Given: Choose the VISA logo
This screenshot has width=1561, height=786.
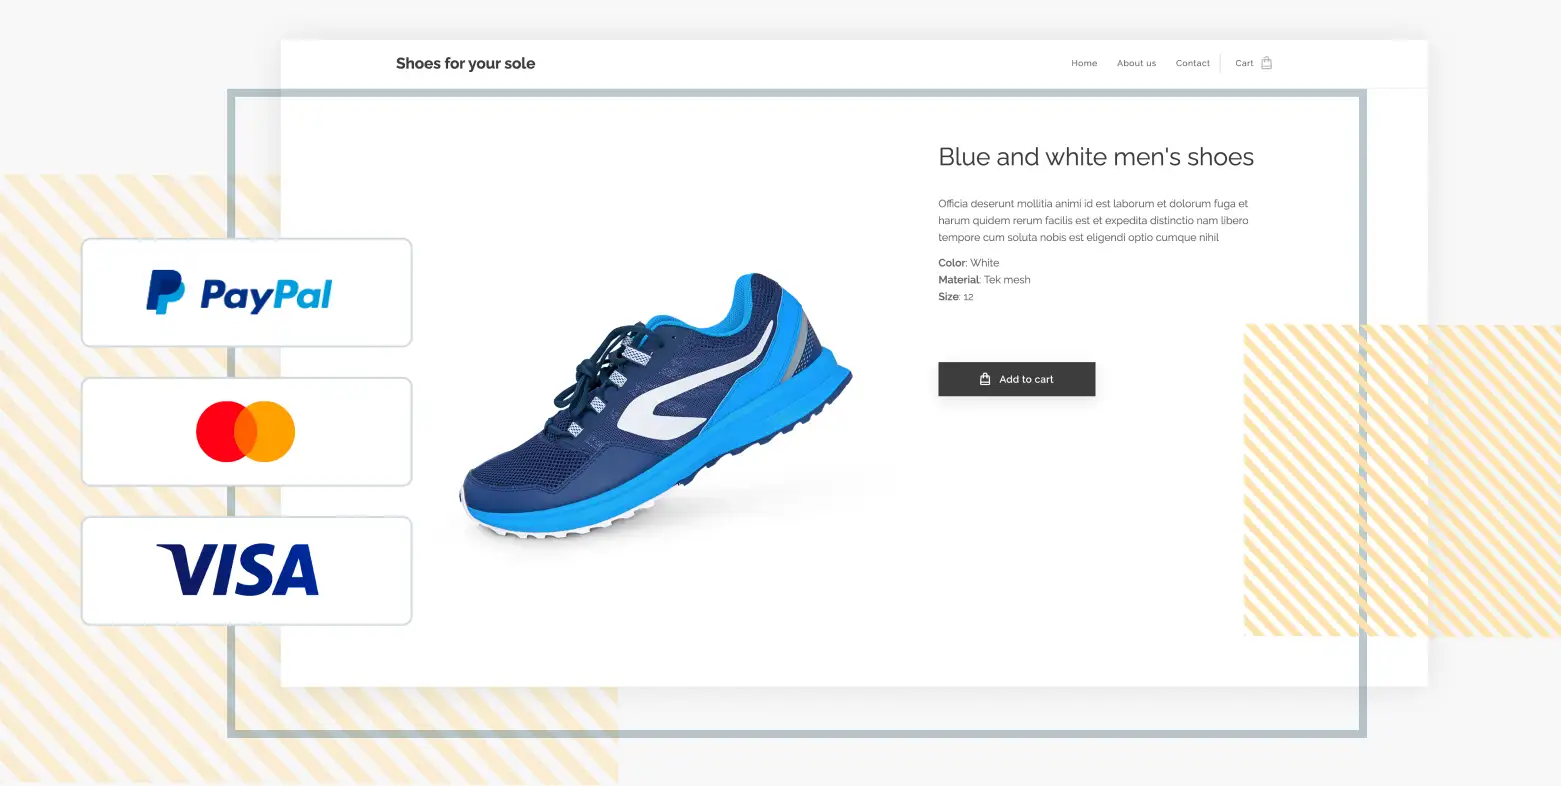Looking at the screenshot, I should (238, 570).
